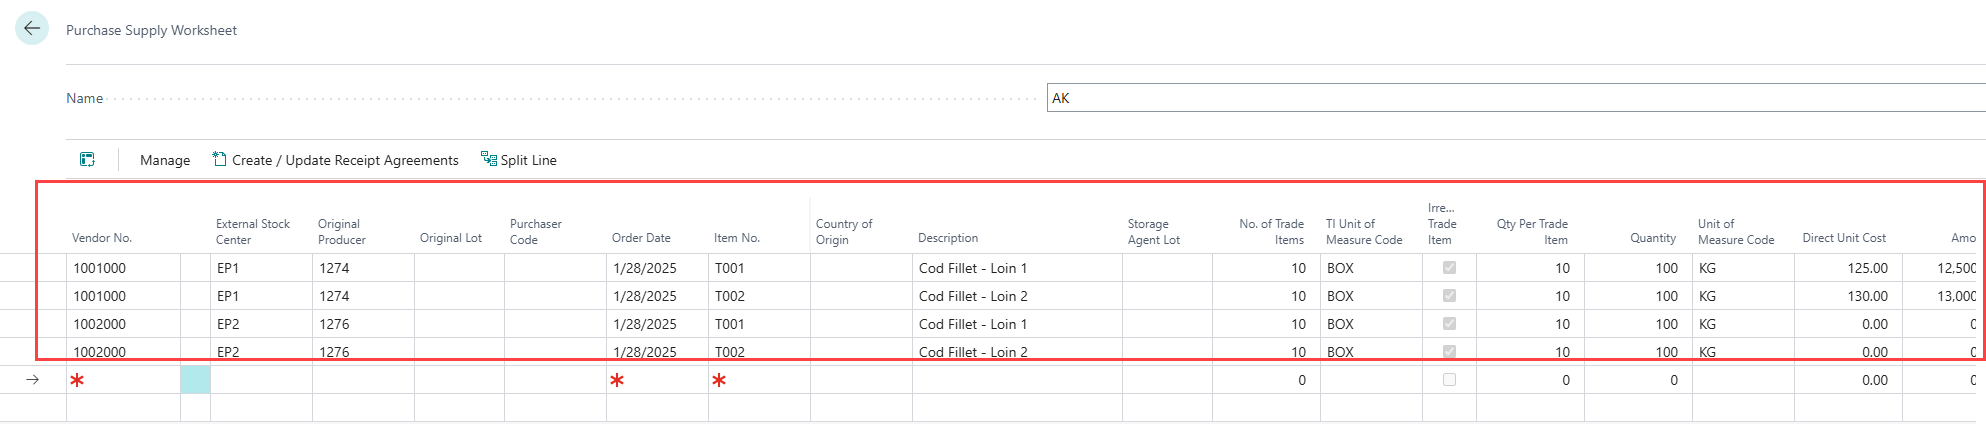Click the new row arrow indicator

(x=33, y=380)
